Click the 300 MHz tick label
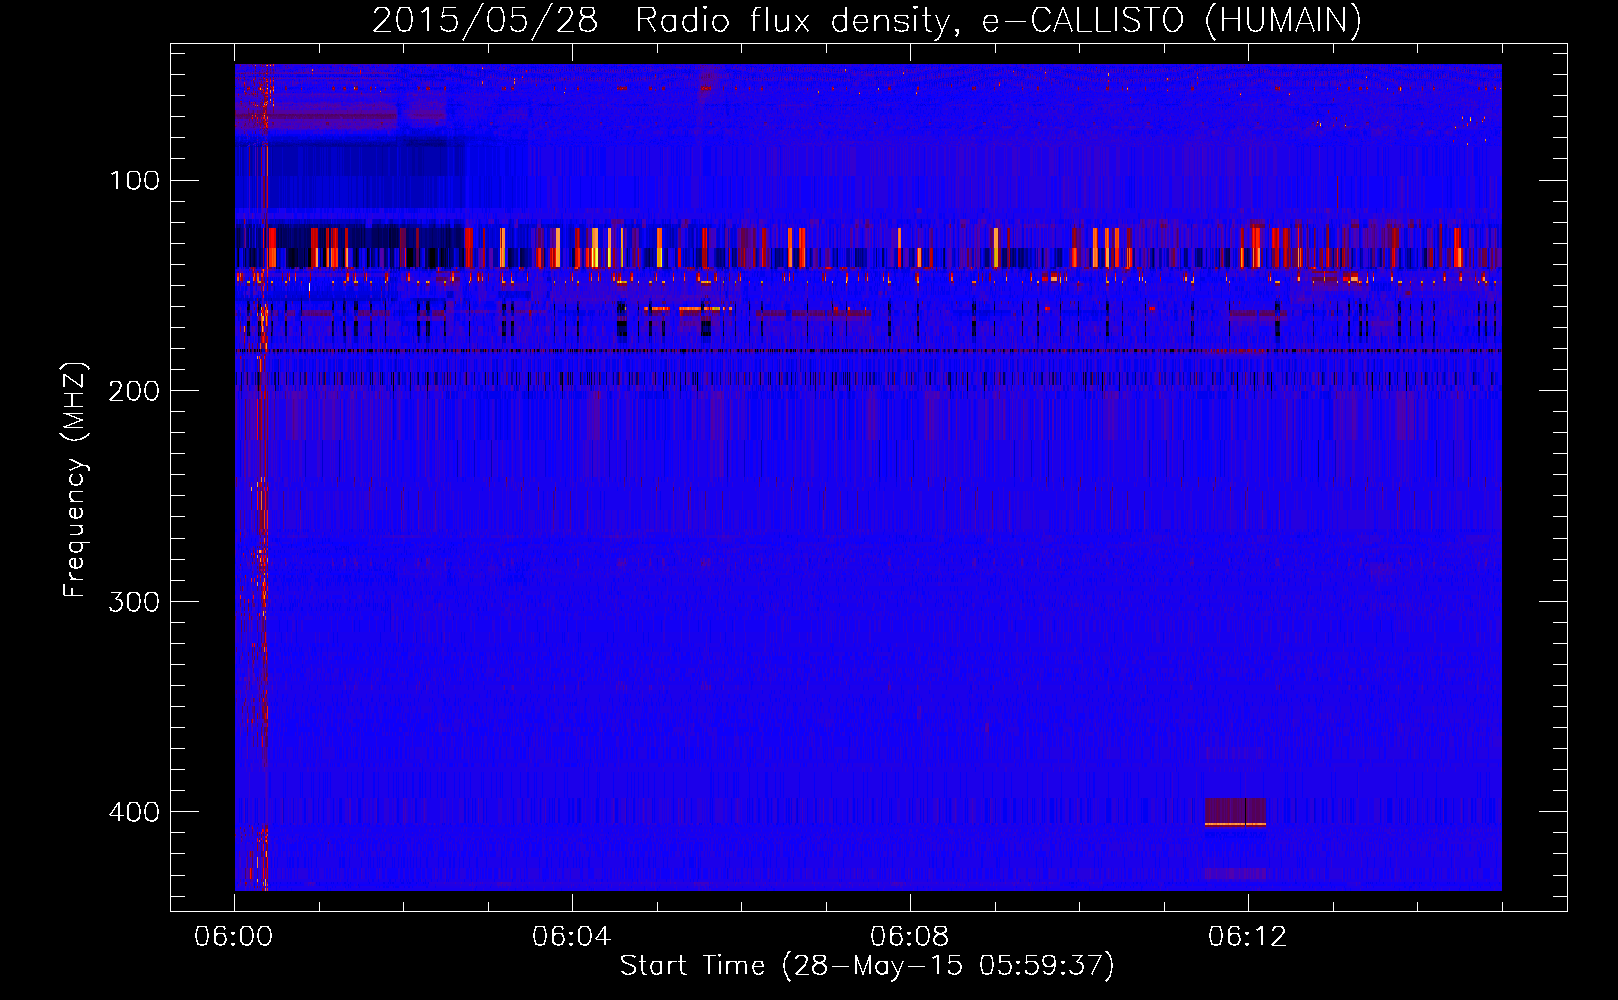 (134, 601)
